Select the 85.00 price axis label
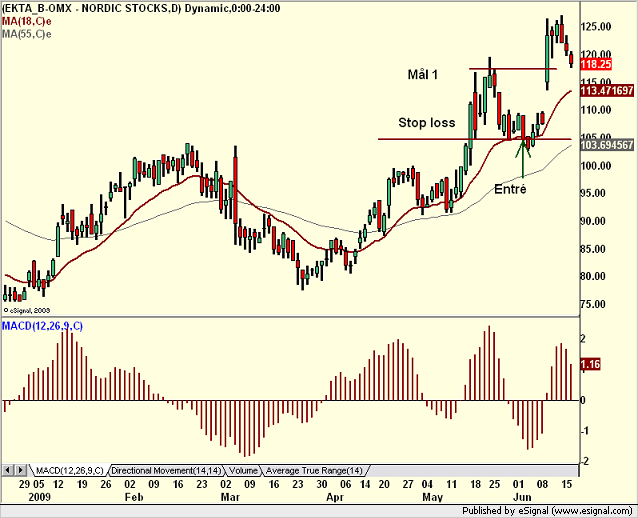 tap(593, 249)
